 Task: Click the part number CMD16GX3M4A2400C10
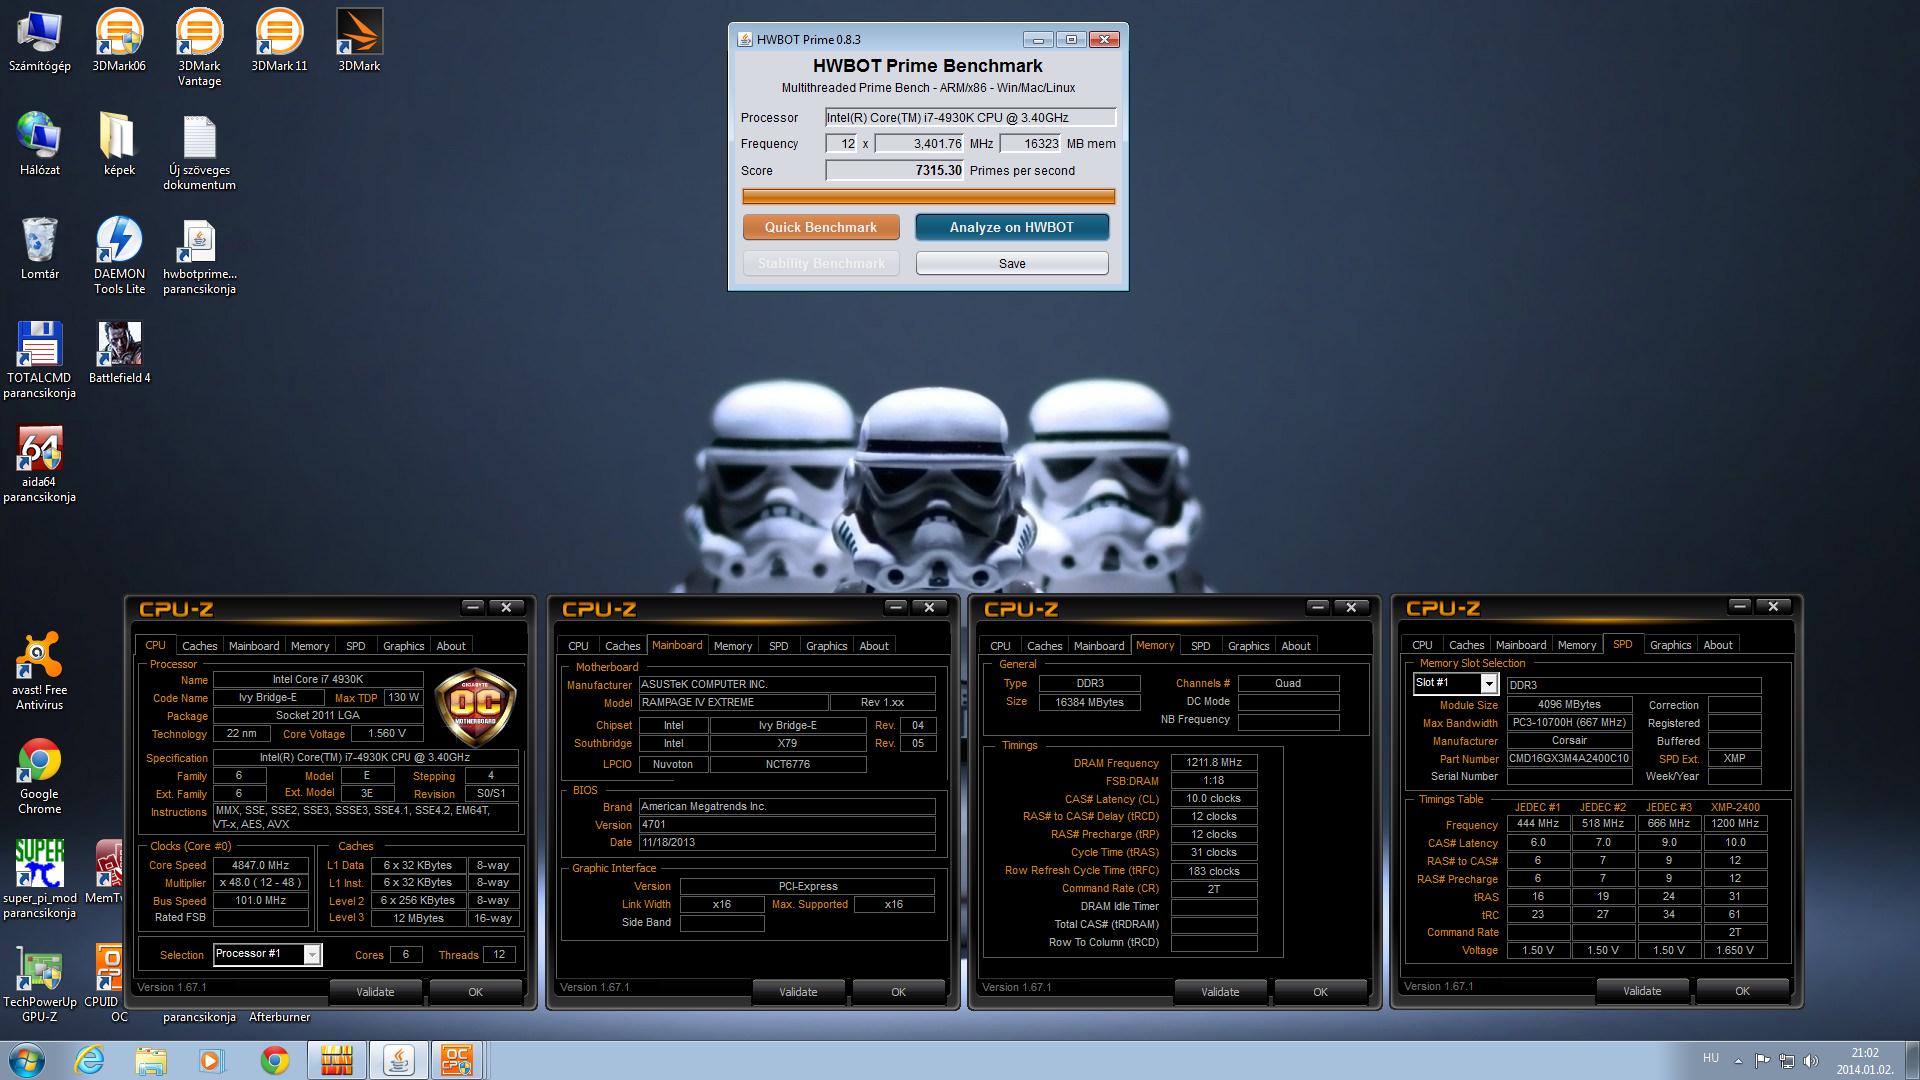tap(1569, 758)
